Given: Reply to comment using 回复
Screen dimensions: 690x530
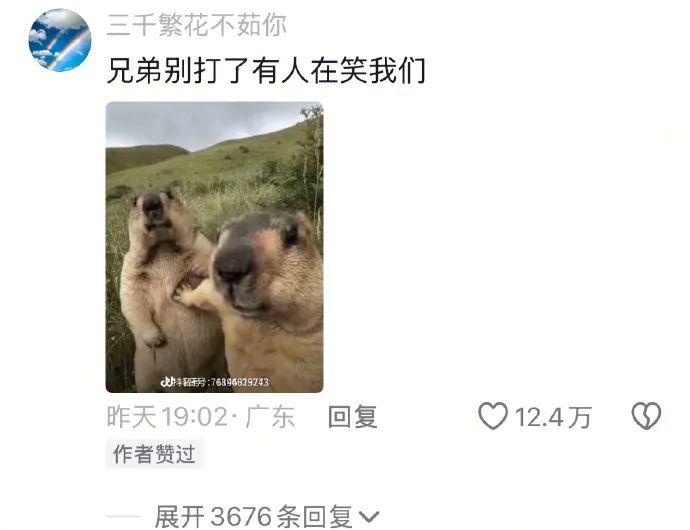Looking at the screenshot, I should [x=352, y=416].
